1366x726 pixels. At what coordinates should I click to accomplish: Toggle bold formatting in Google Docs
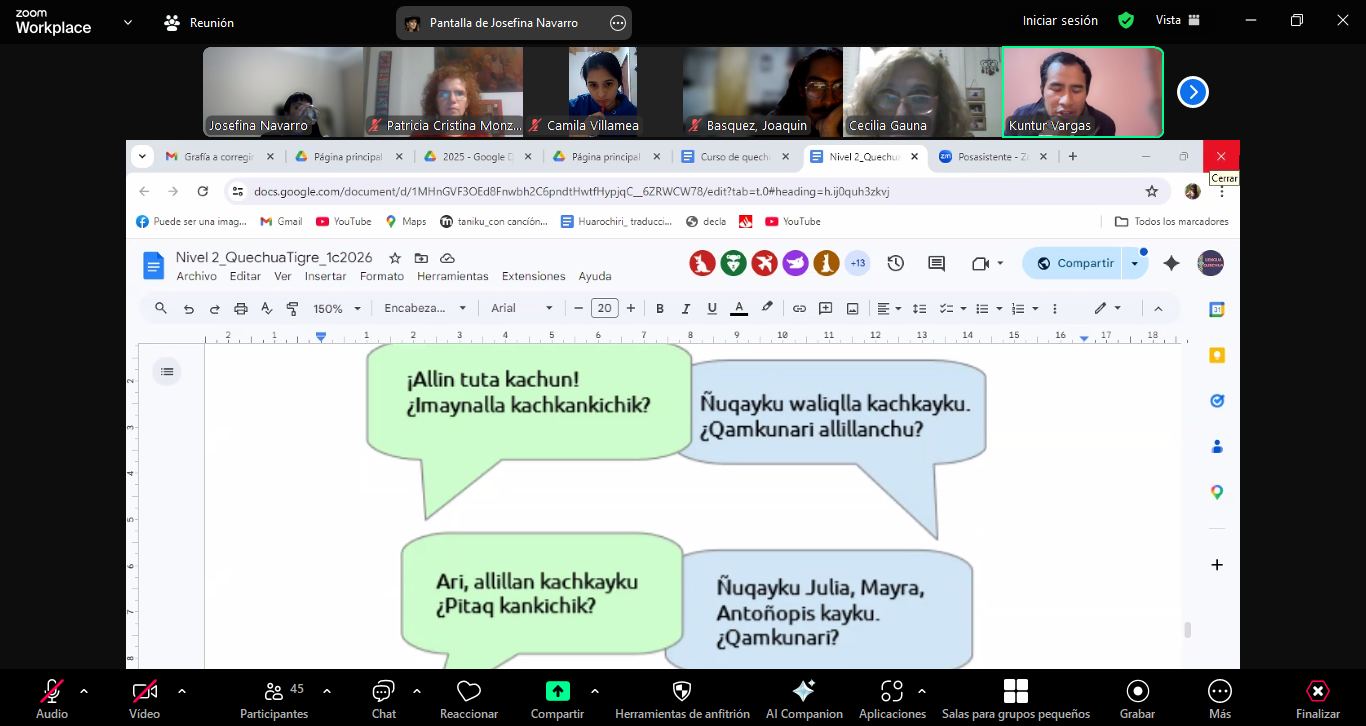[x=660, y=309]
